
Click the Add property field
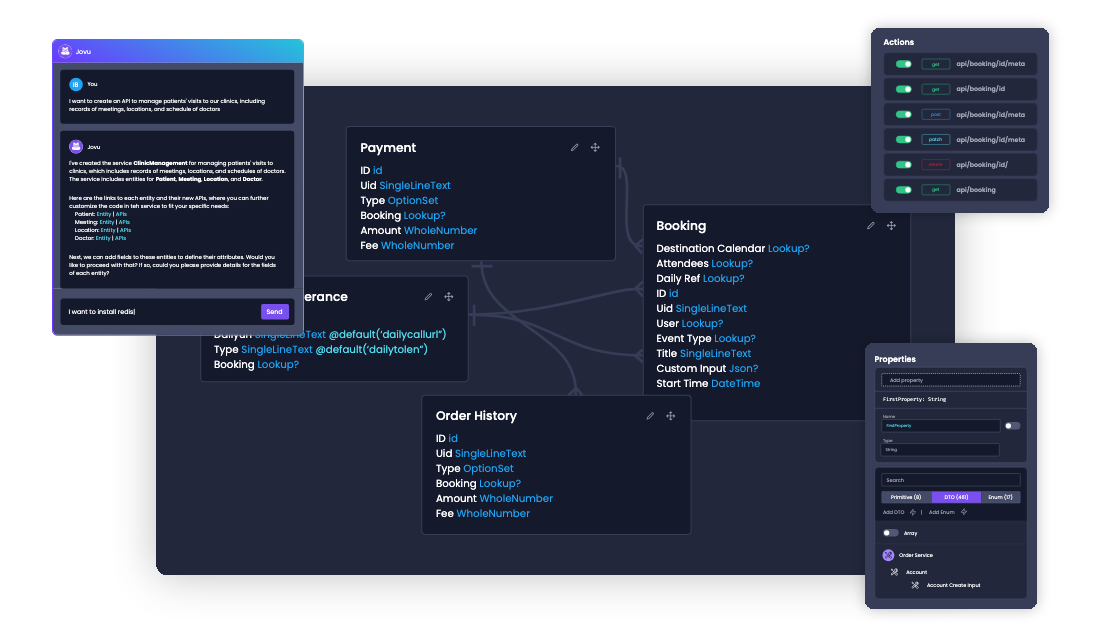pyautogui.click(x=951, y=380)
